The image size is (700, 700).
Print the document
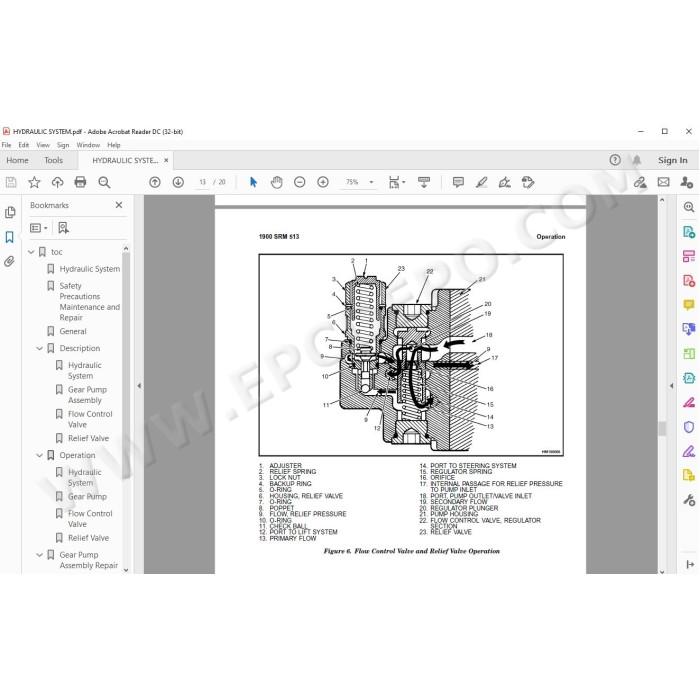point(80,182)
